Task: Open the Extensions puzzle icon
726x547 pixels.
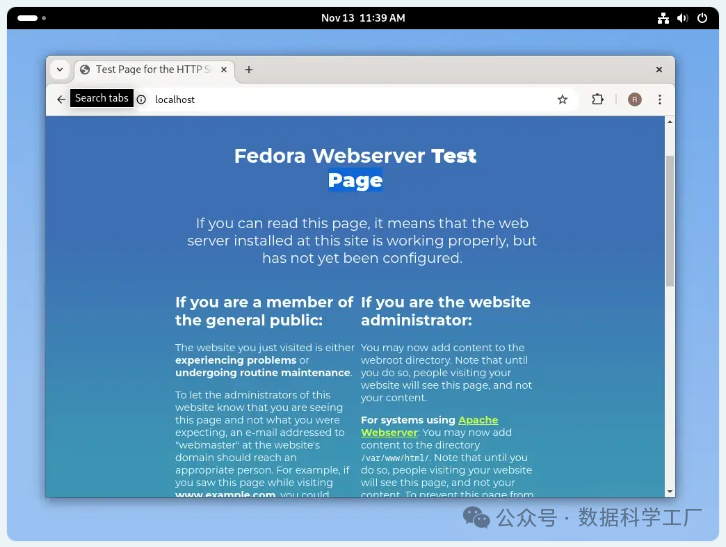Action: tap(597, 99)
